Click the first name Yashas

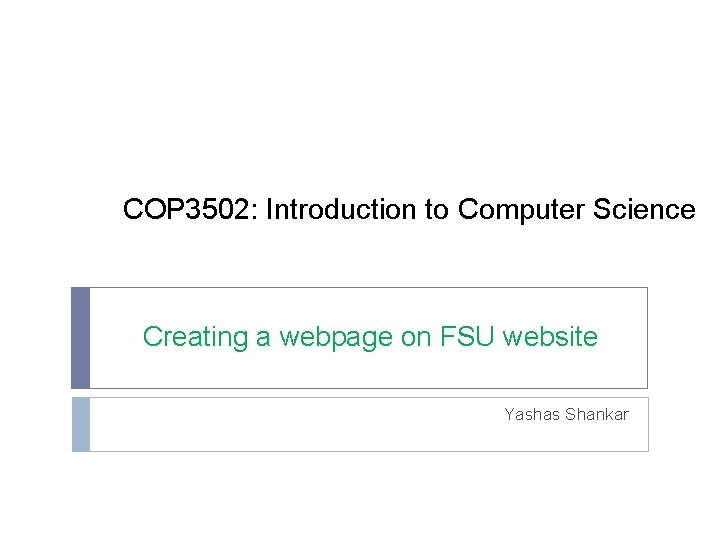tap(531, 414)
